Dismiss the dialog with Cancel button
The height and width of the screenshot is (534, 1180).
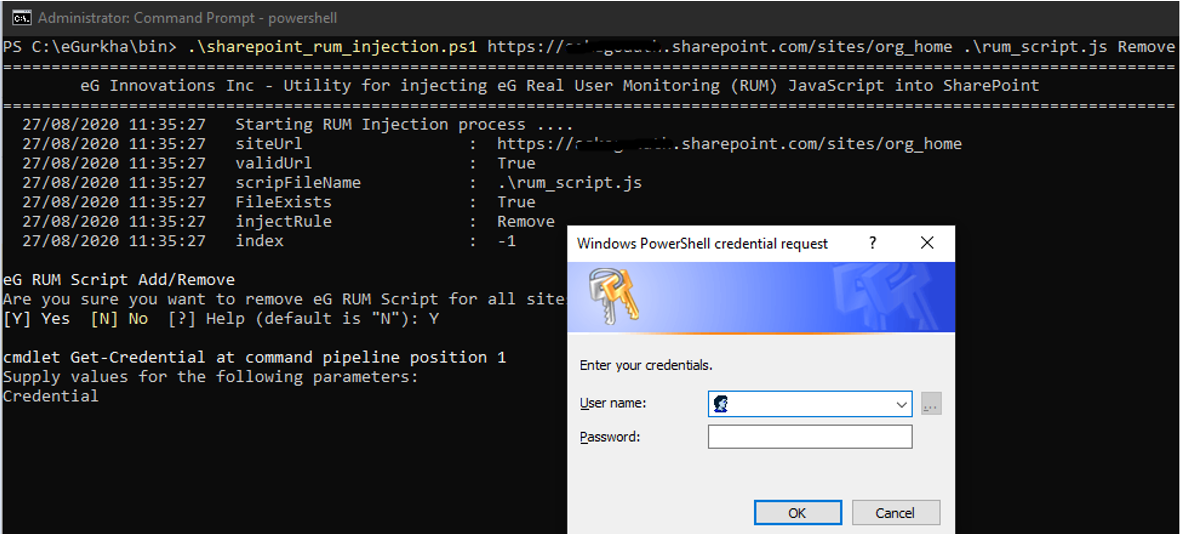(x=896, y=513)
